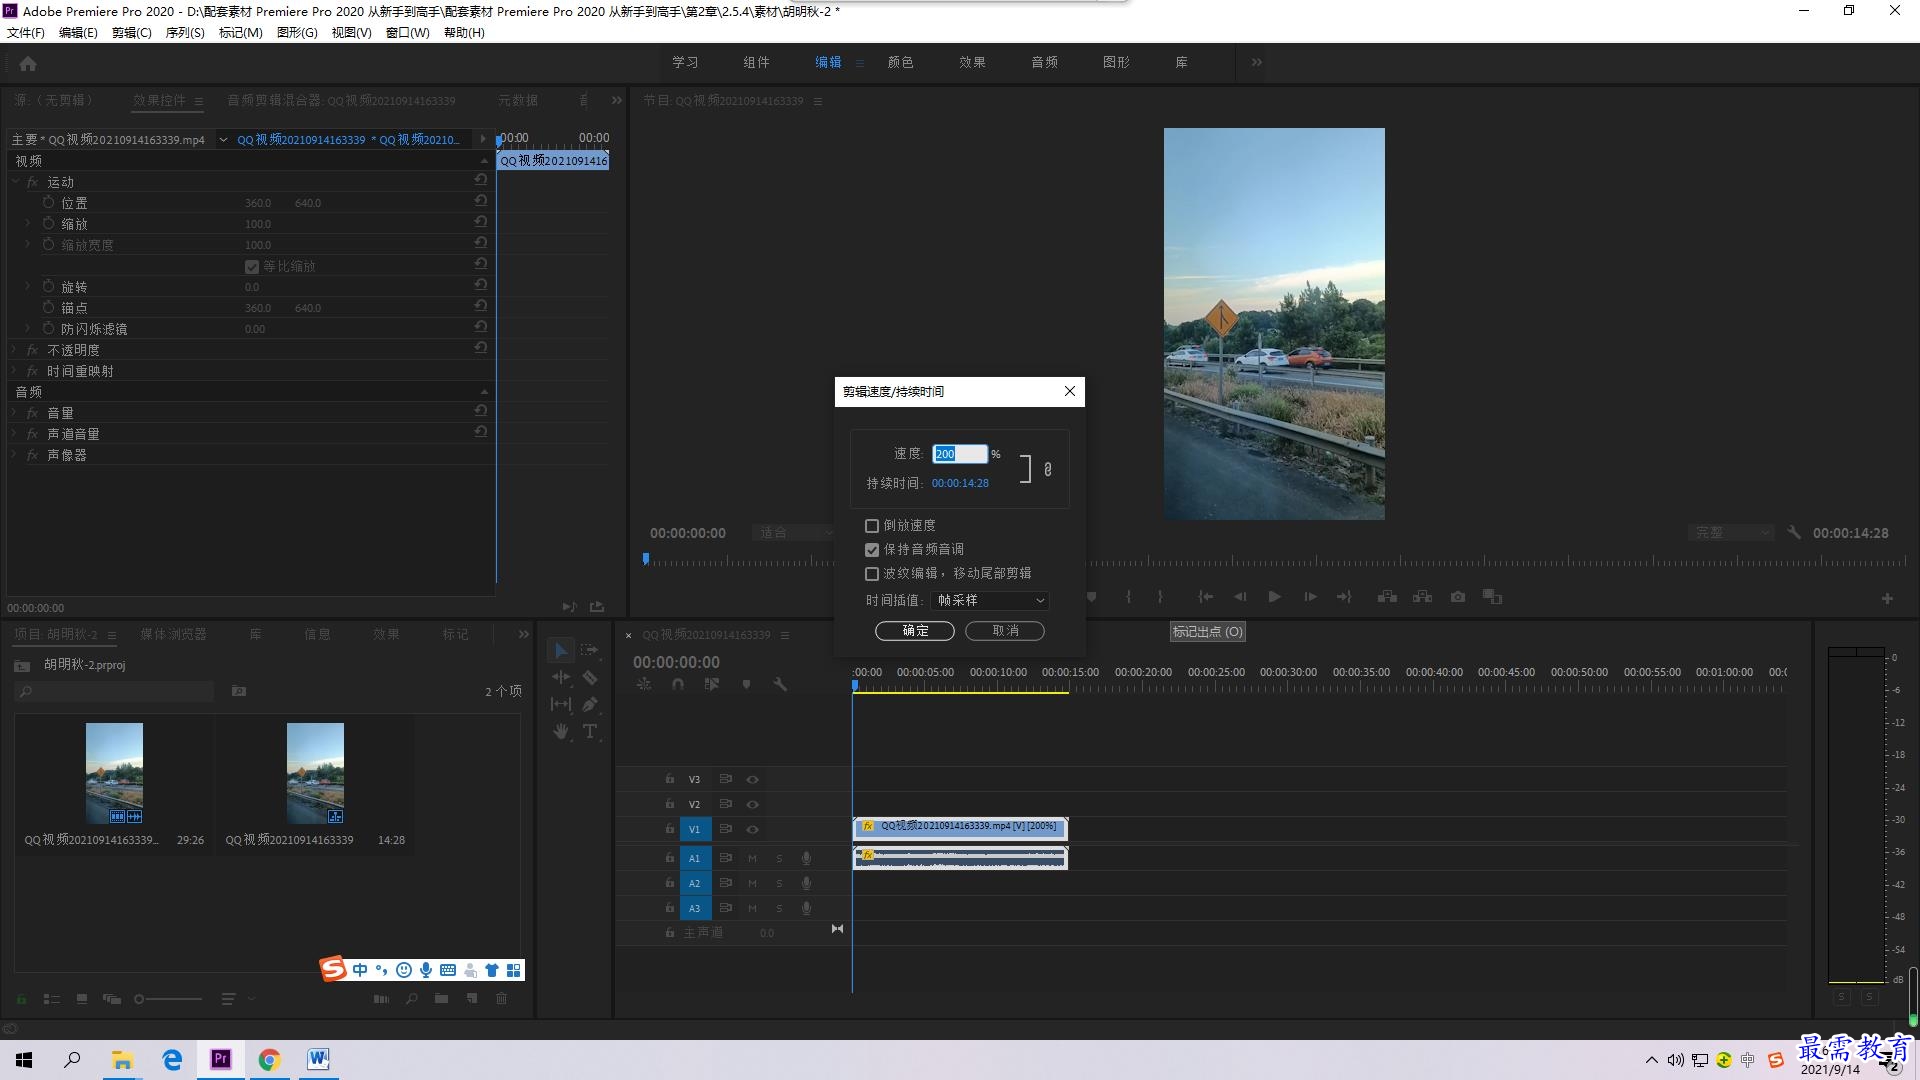Switch to the Audio workspace tab

click(1044, 62)
